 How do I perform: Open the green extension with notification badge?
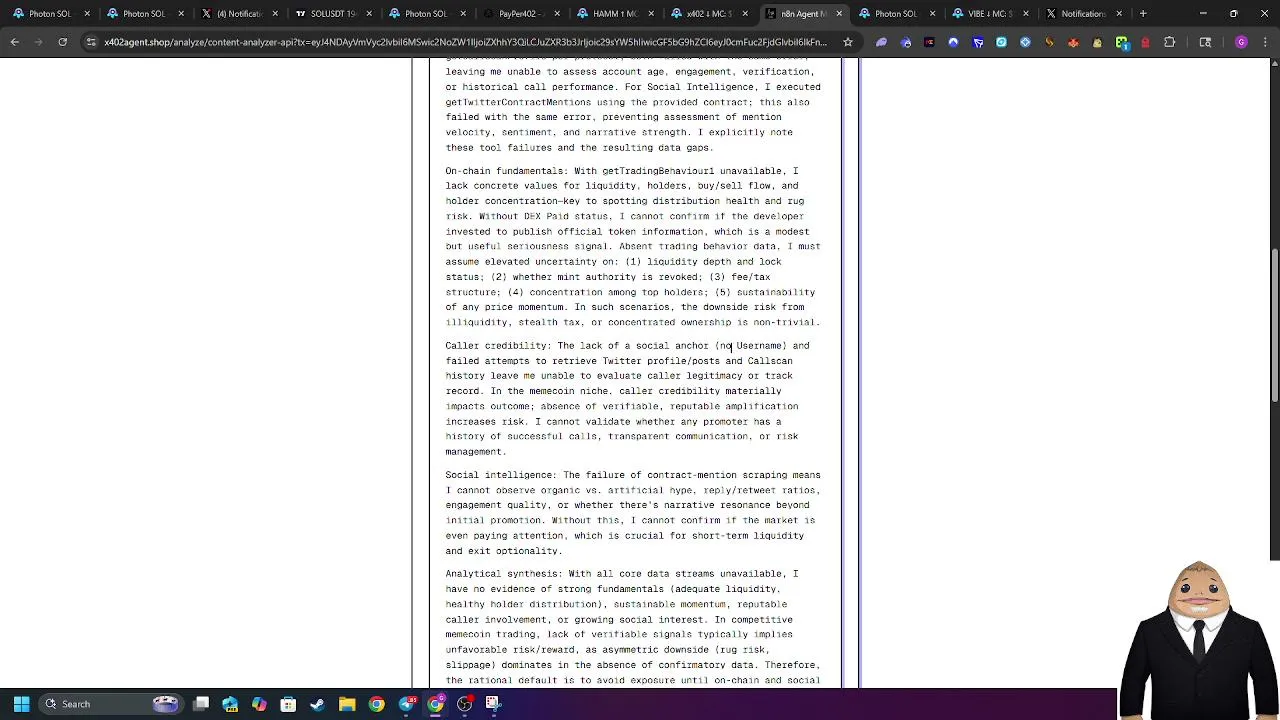point(1122,42)
